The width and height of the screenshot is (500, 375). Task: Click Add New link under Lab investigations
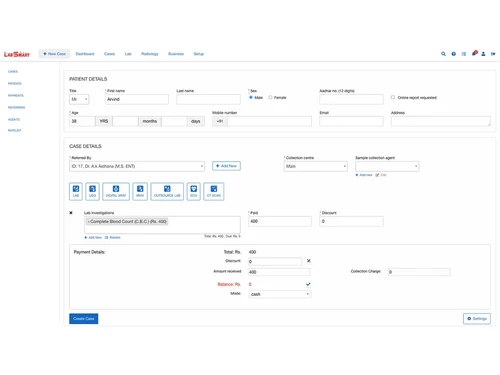click(x=93, y=238)
